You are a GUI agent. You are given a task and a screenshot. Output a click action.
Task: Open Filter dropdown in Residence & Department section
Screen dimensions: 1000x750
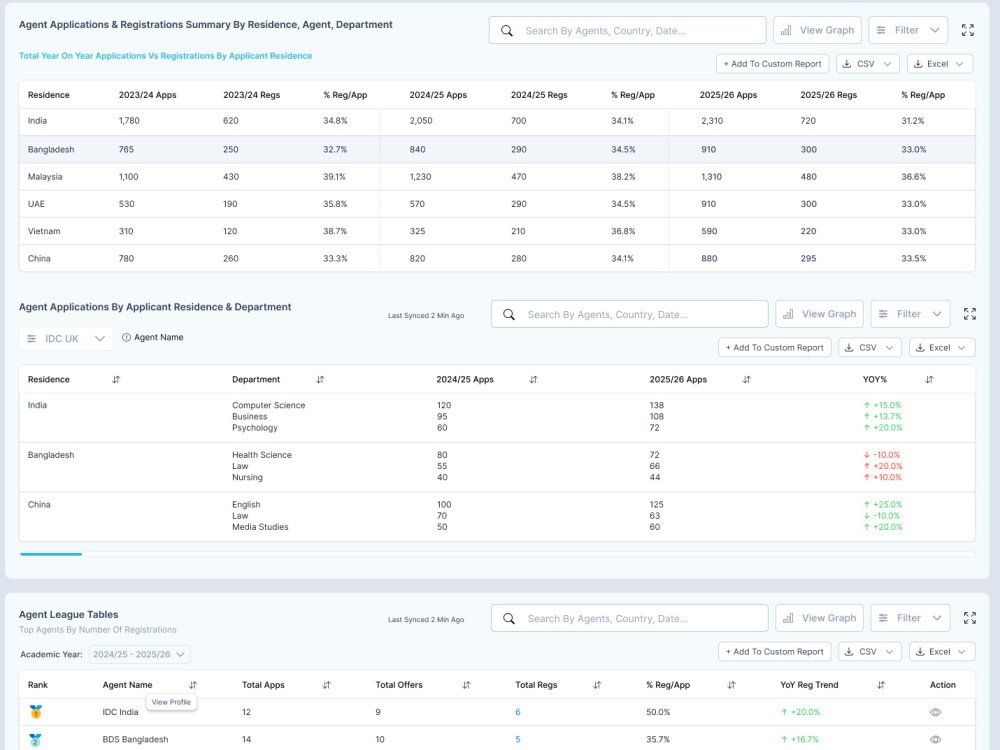[910, 314]
